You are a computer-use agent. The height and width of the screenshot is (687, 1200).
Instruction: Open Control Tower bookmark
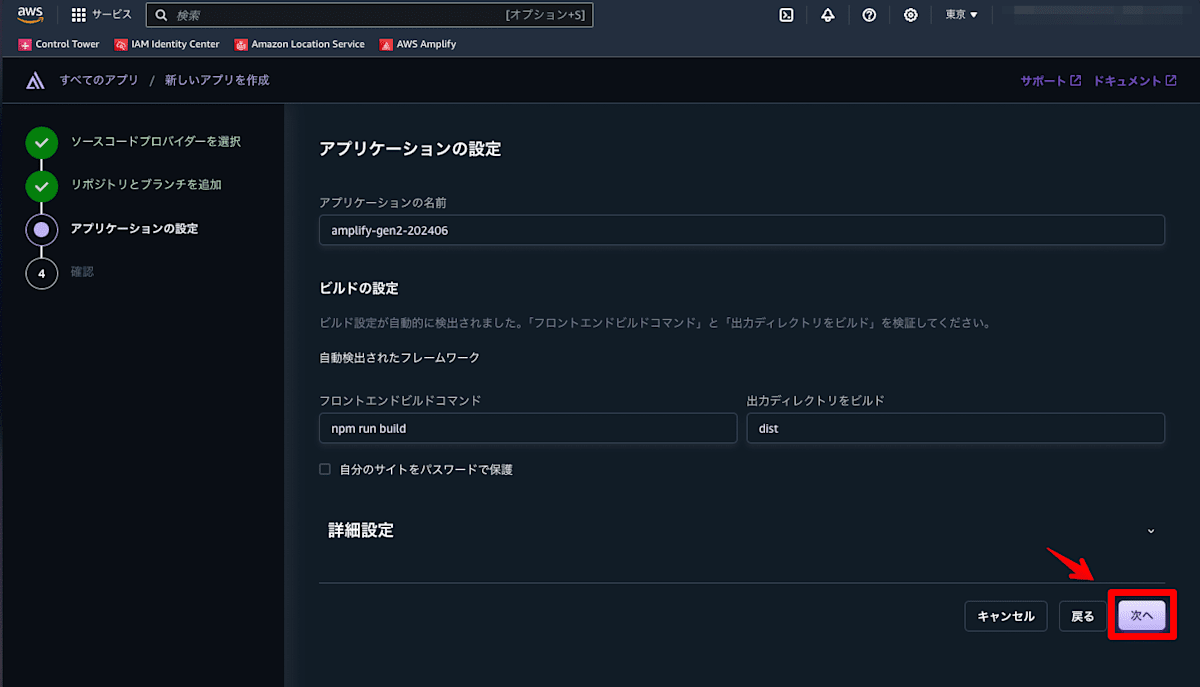[x=59, y=44]
